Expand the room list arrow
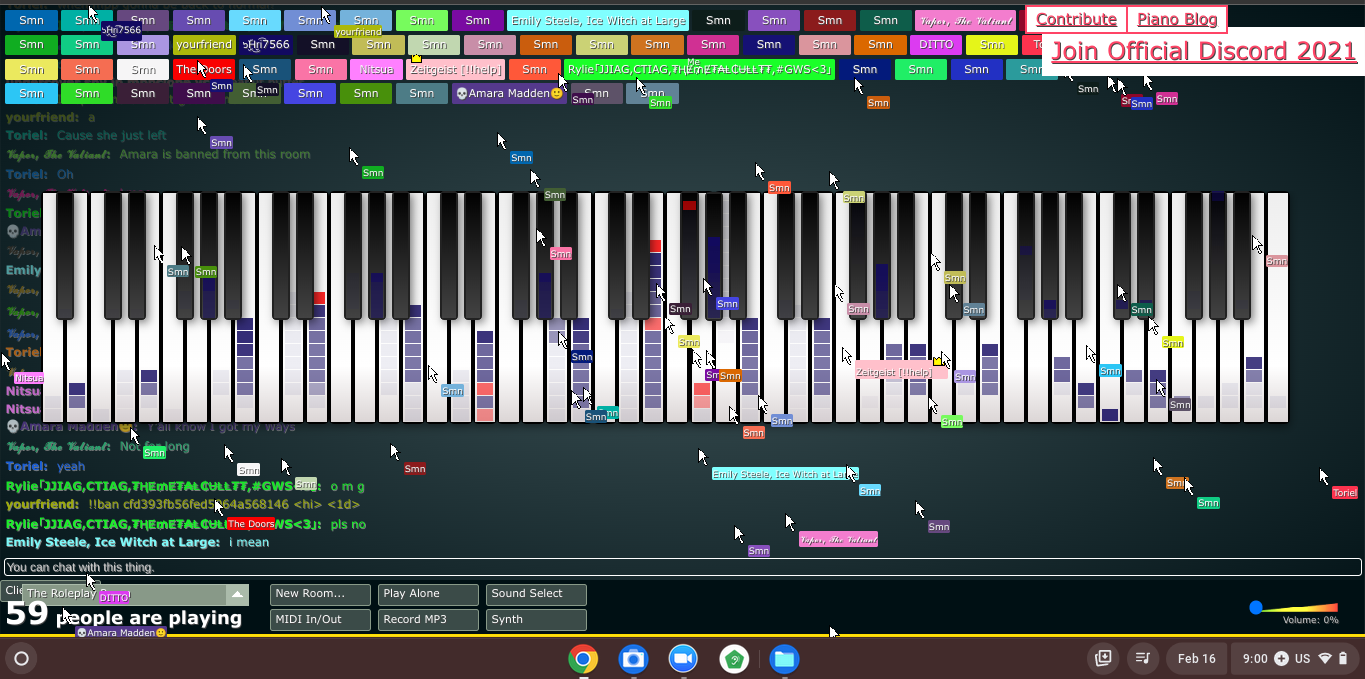This screenshot has width=1365, height=679. pos(237,594)
